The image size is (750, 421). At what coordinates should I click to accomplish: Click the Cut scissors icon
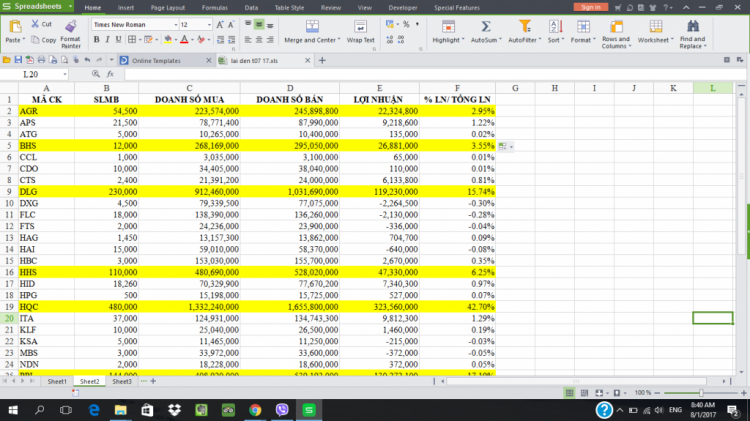35,24
